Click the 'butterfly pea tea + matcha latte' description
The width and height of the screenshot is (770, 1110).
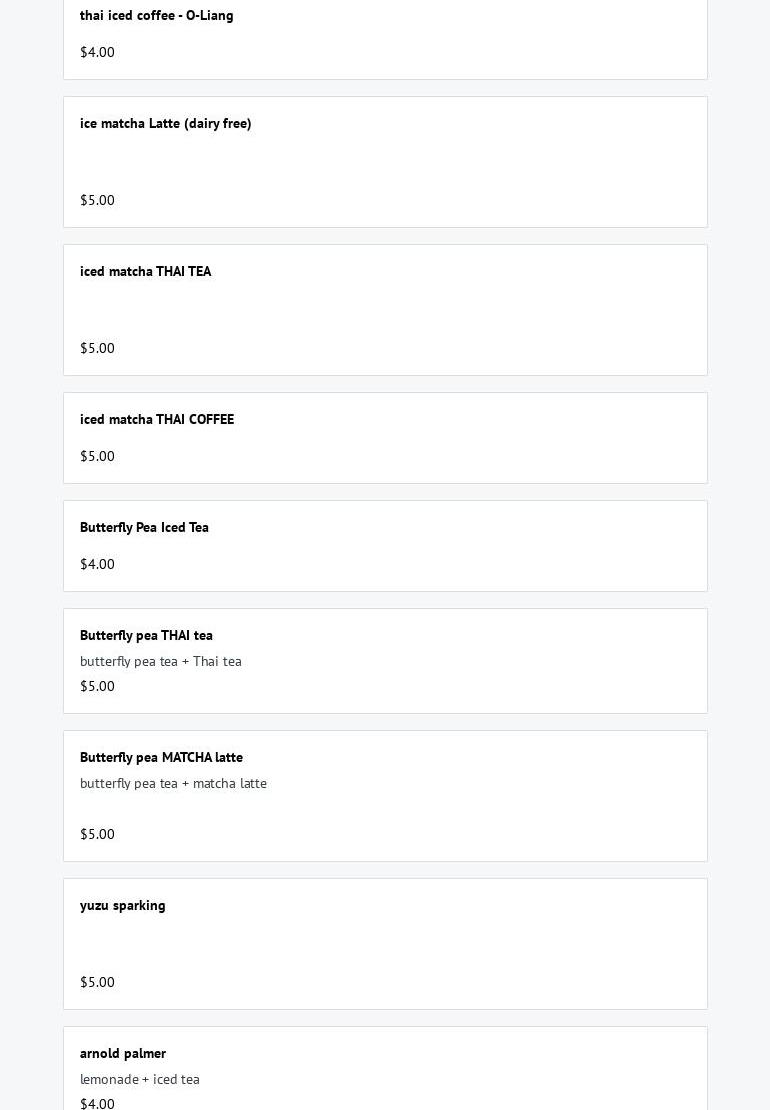173,783
